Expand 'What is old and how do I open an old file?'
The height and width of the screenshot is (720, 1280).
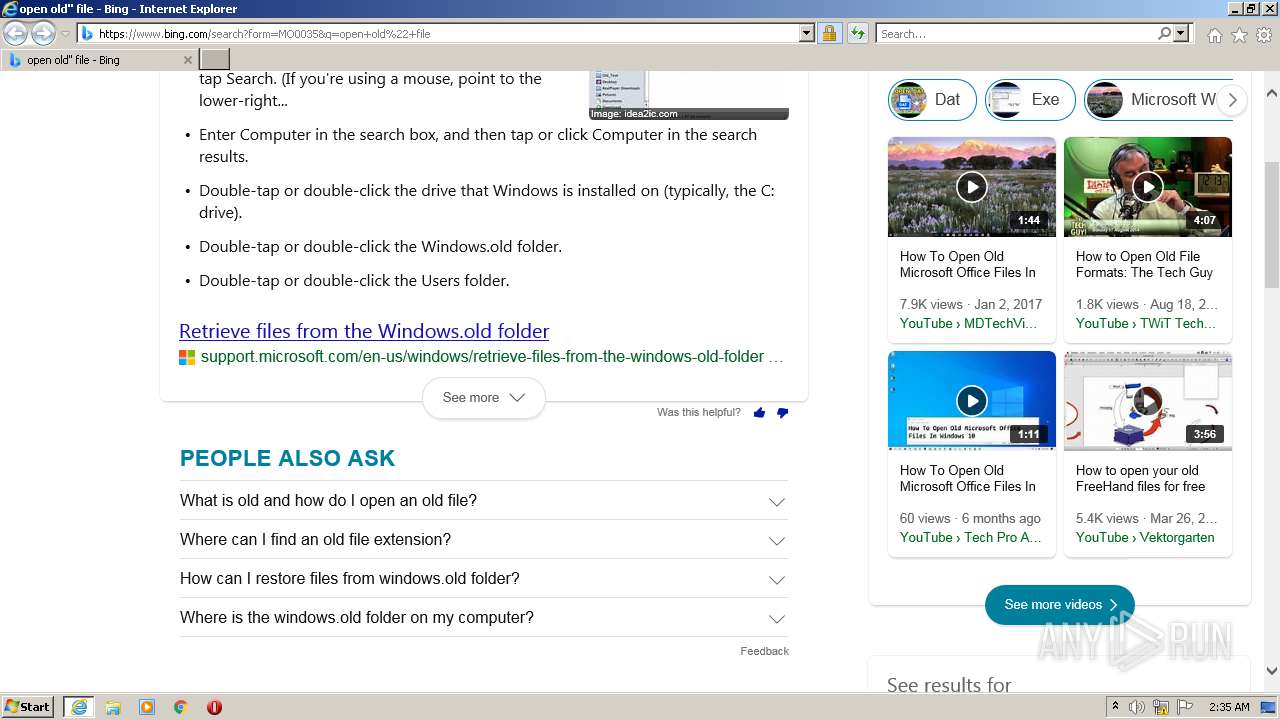484,501
